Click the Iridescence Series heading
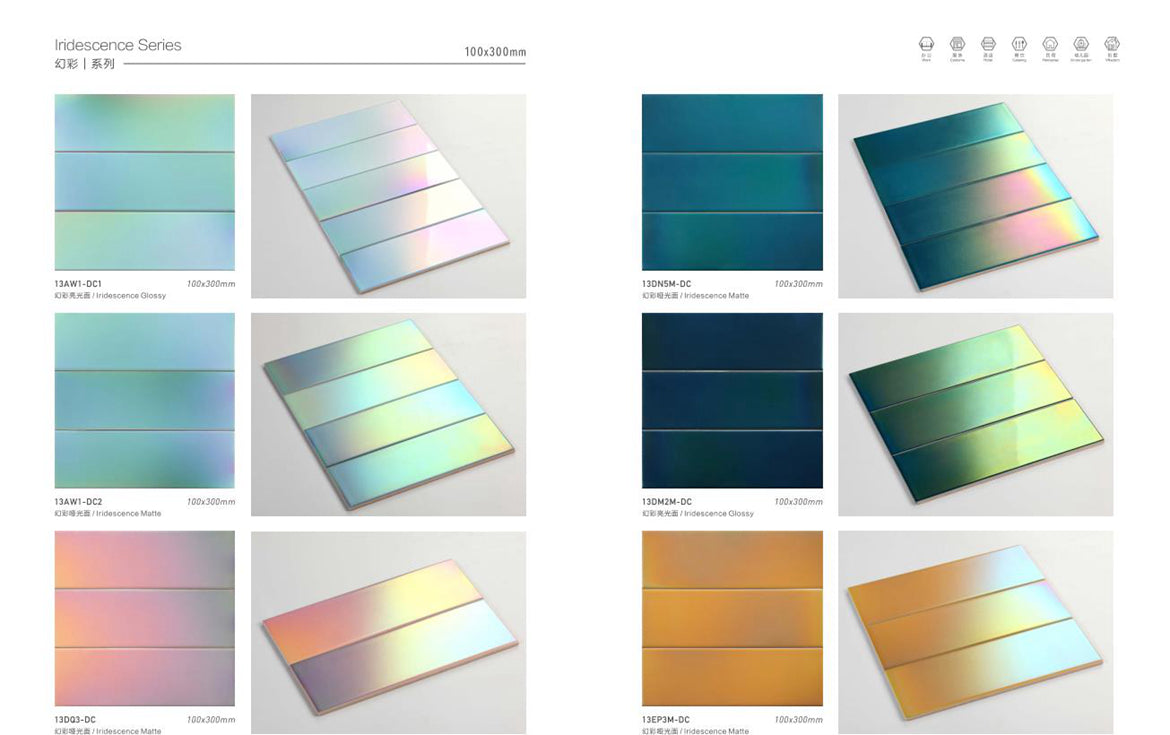 tap(118, 45)
